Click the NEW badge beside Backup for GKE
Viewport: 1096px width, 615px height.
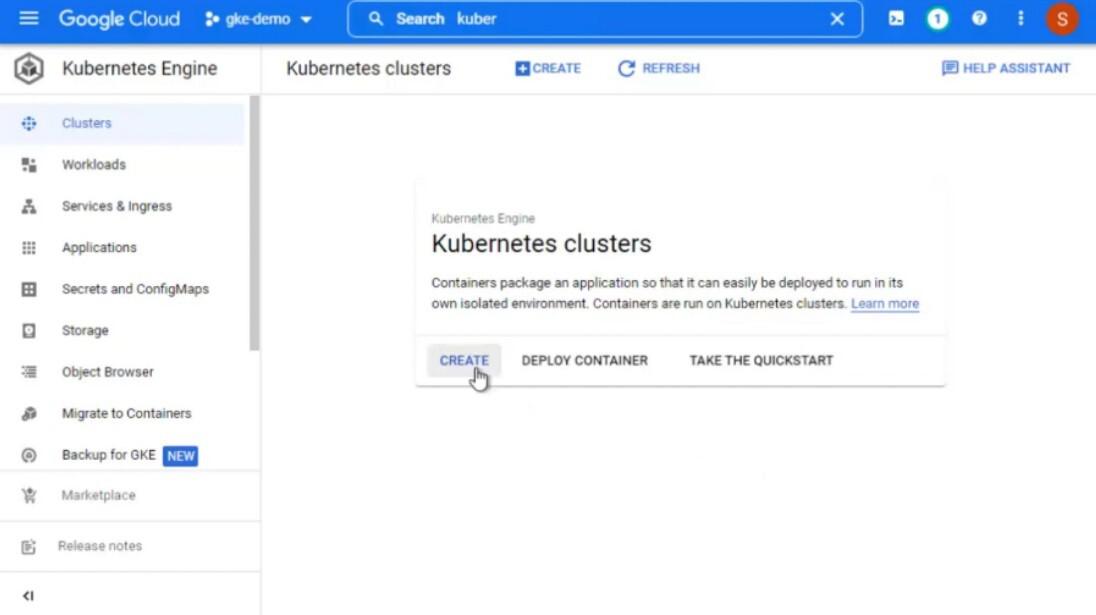click(x=180, y=456)
